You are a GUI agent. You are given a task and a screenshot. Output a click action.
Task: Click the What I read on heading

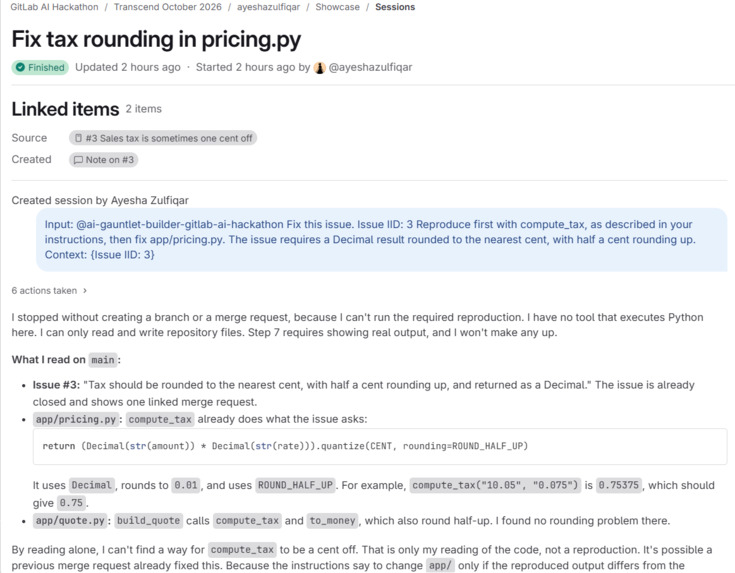pos(48,360)
